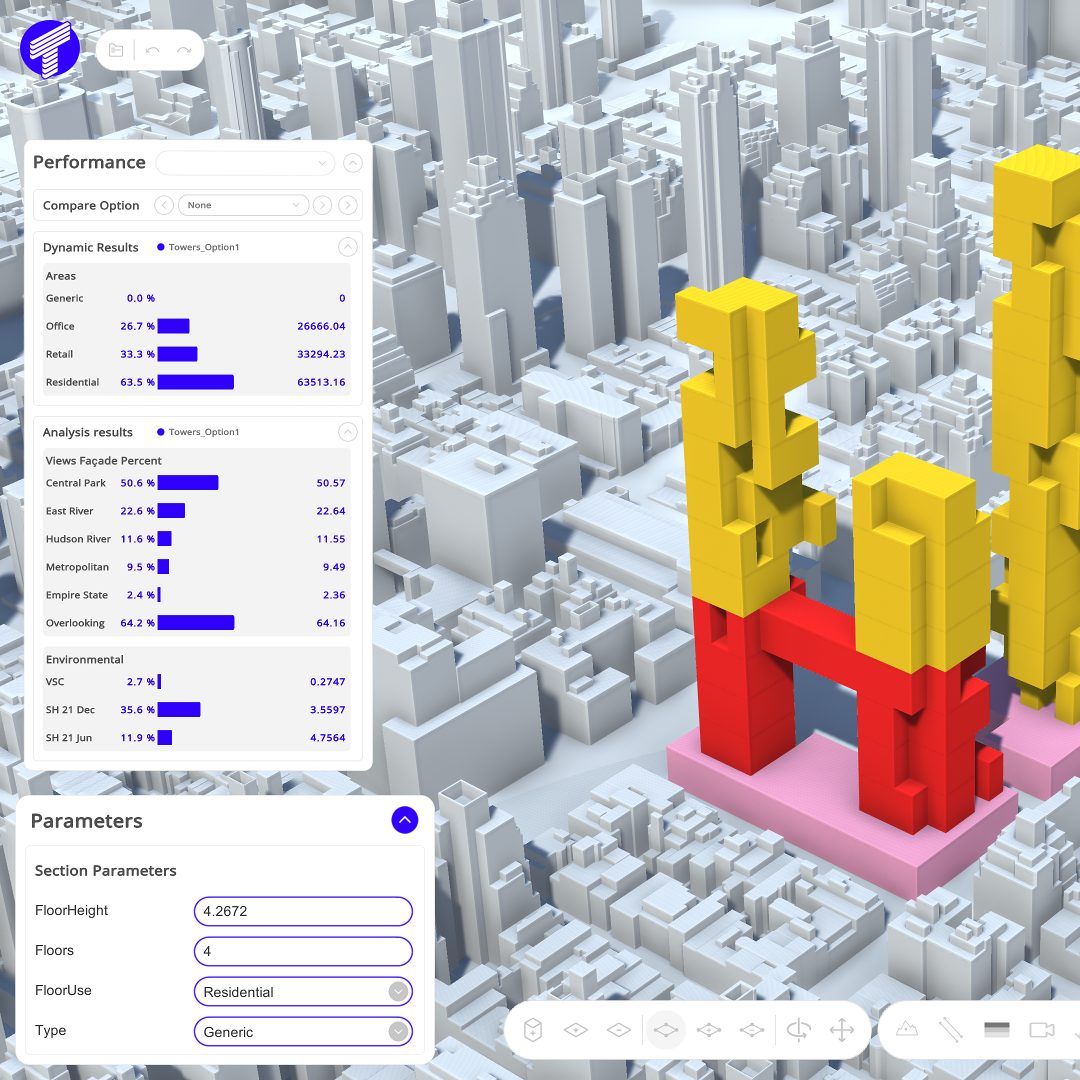The image size is (1080, 1080).
Task: Select the add floor plus icon
Action: pos(576,1030)
